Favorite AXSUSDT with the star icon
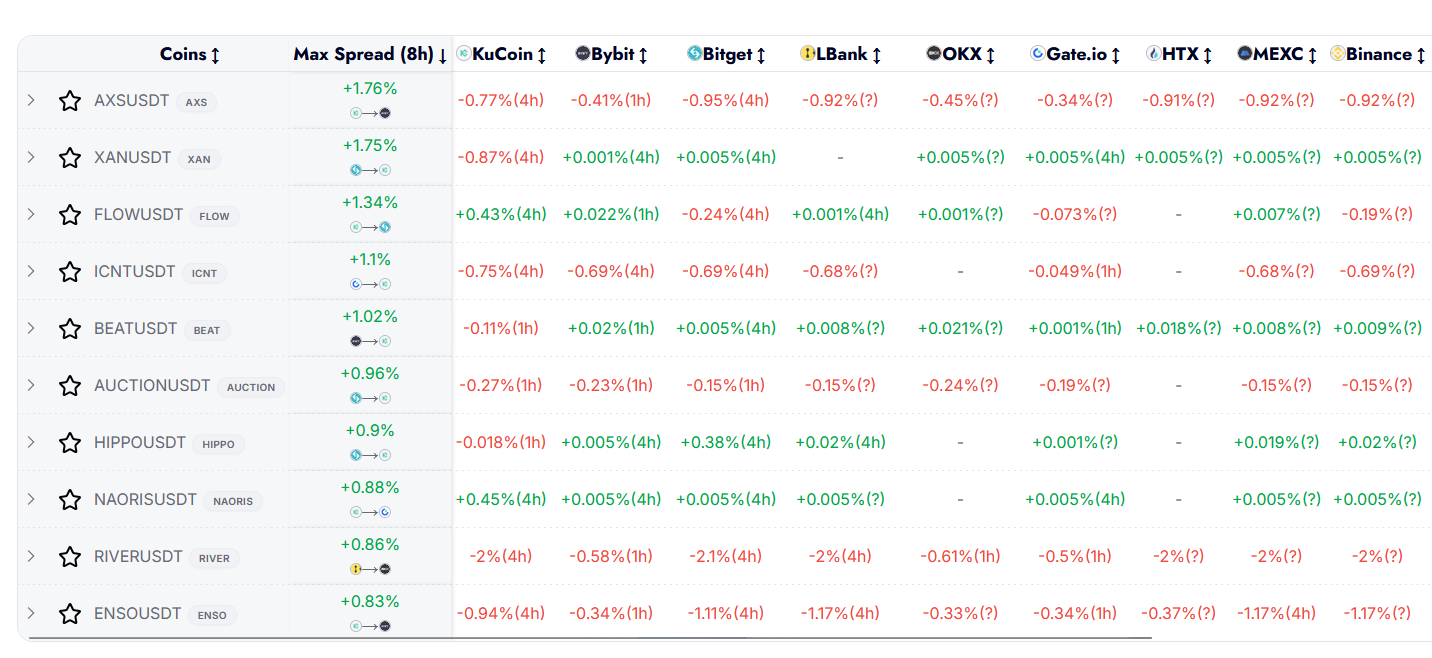The image size is (1432, 658). click(x=69, y=101)
